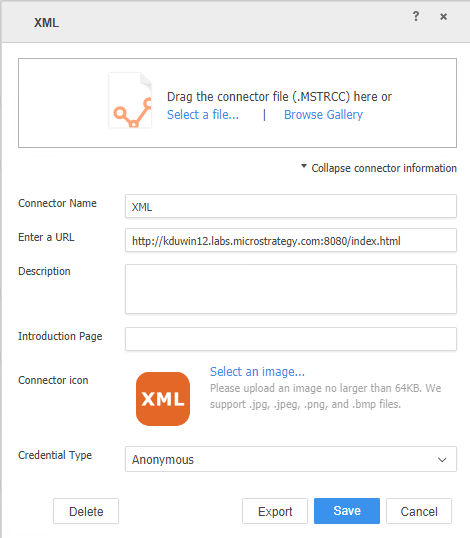Open the Browse Gallery link
This screenshot has height=538, width=470.
(323, 115)
